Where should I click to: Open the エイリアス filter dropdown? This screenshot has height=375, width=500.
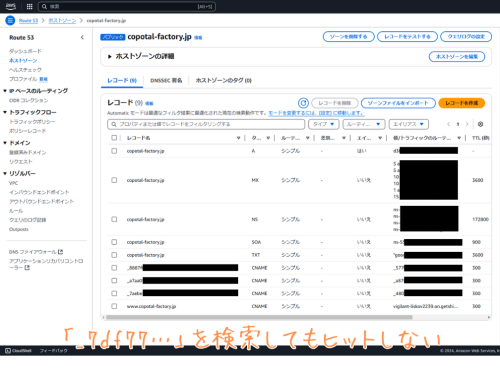(409, 124)
